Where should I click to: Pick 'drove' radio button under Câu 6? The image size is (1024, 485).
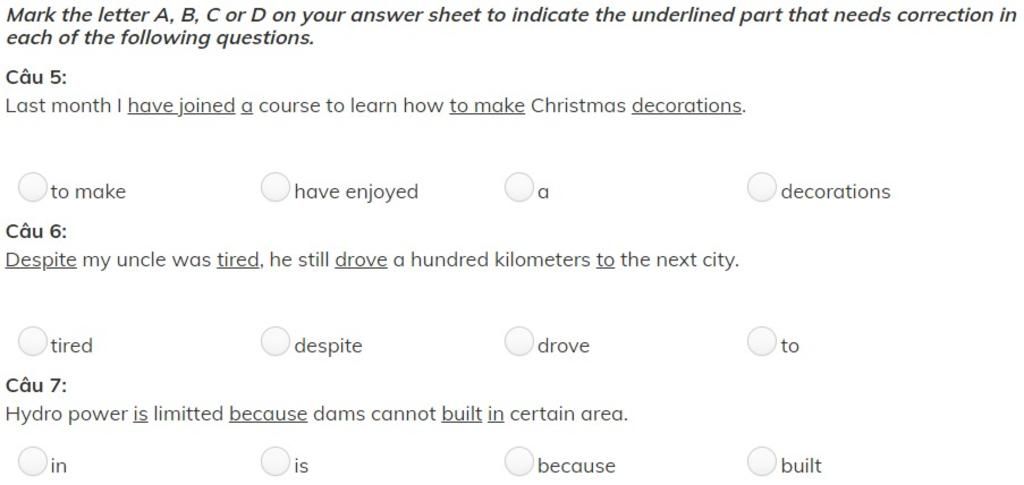(x=519, y=341)
